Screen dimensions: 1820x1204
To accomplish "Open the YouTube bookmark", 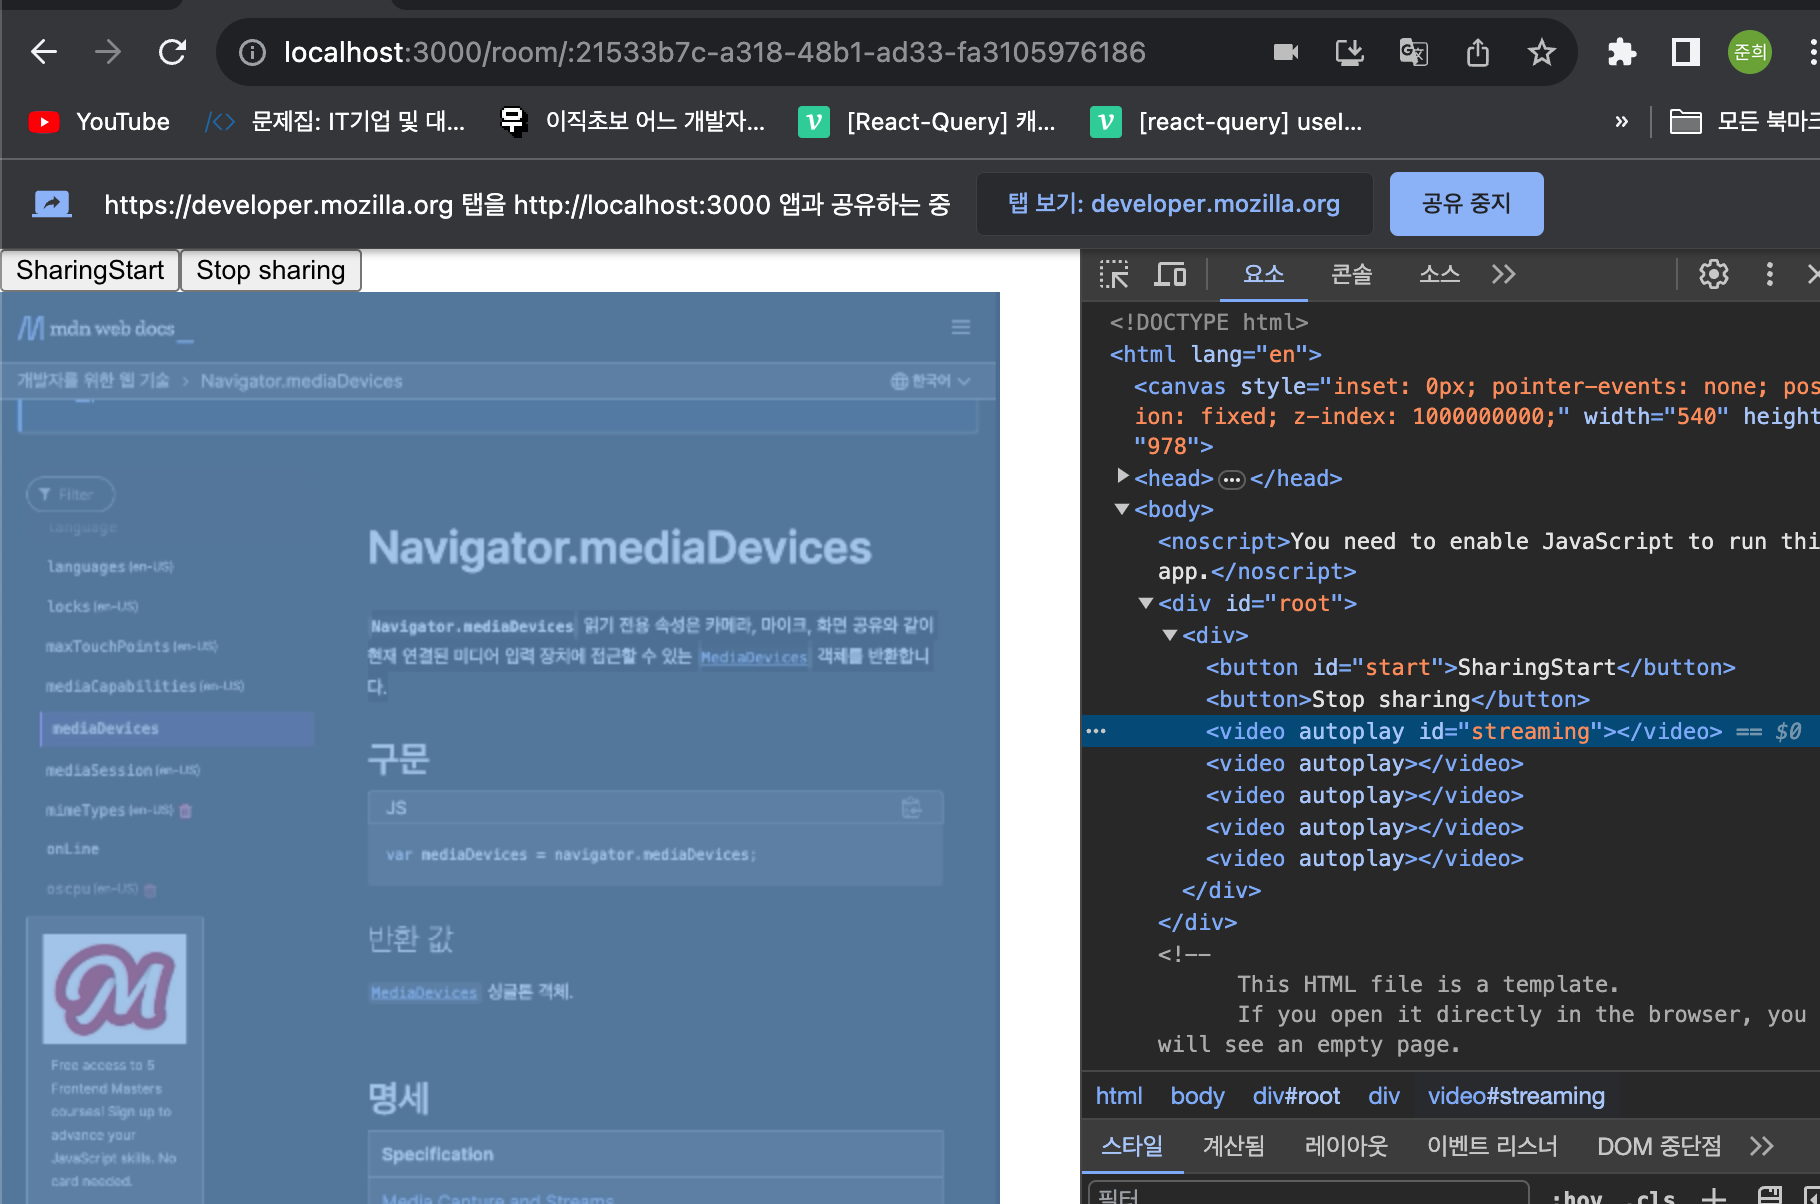I will [99, 122].
